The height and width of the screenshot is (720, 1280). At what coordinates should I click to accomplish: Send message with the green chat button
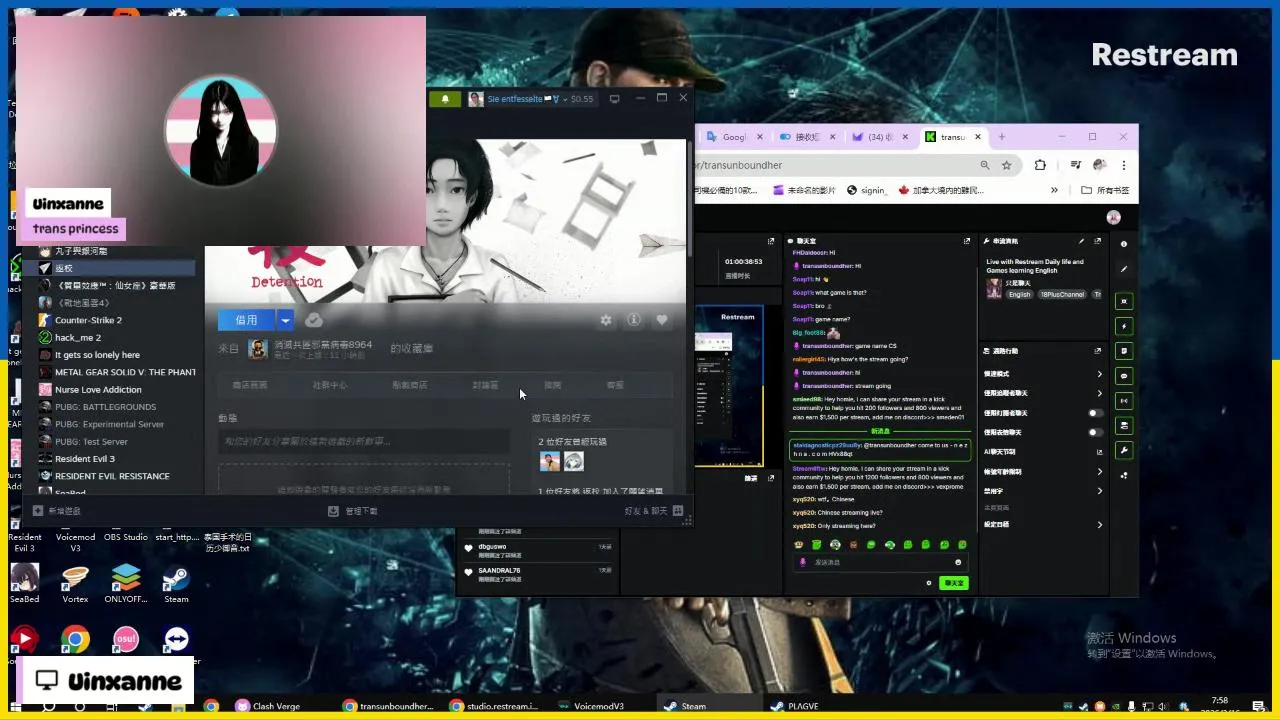pyautogui.click(x=954, y=583)
